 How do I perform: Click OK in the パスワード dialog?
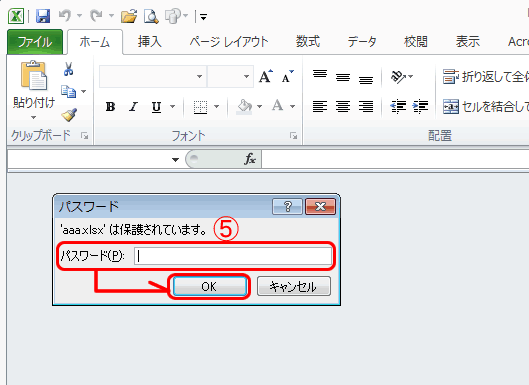coord(210,286)
